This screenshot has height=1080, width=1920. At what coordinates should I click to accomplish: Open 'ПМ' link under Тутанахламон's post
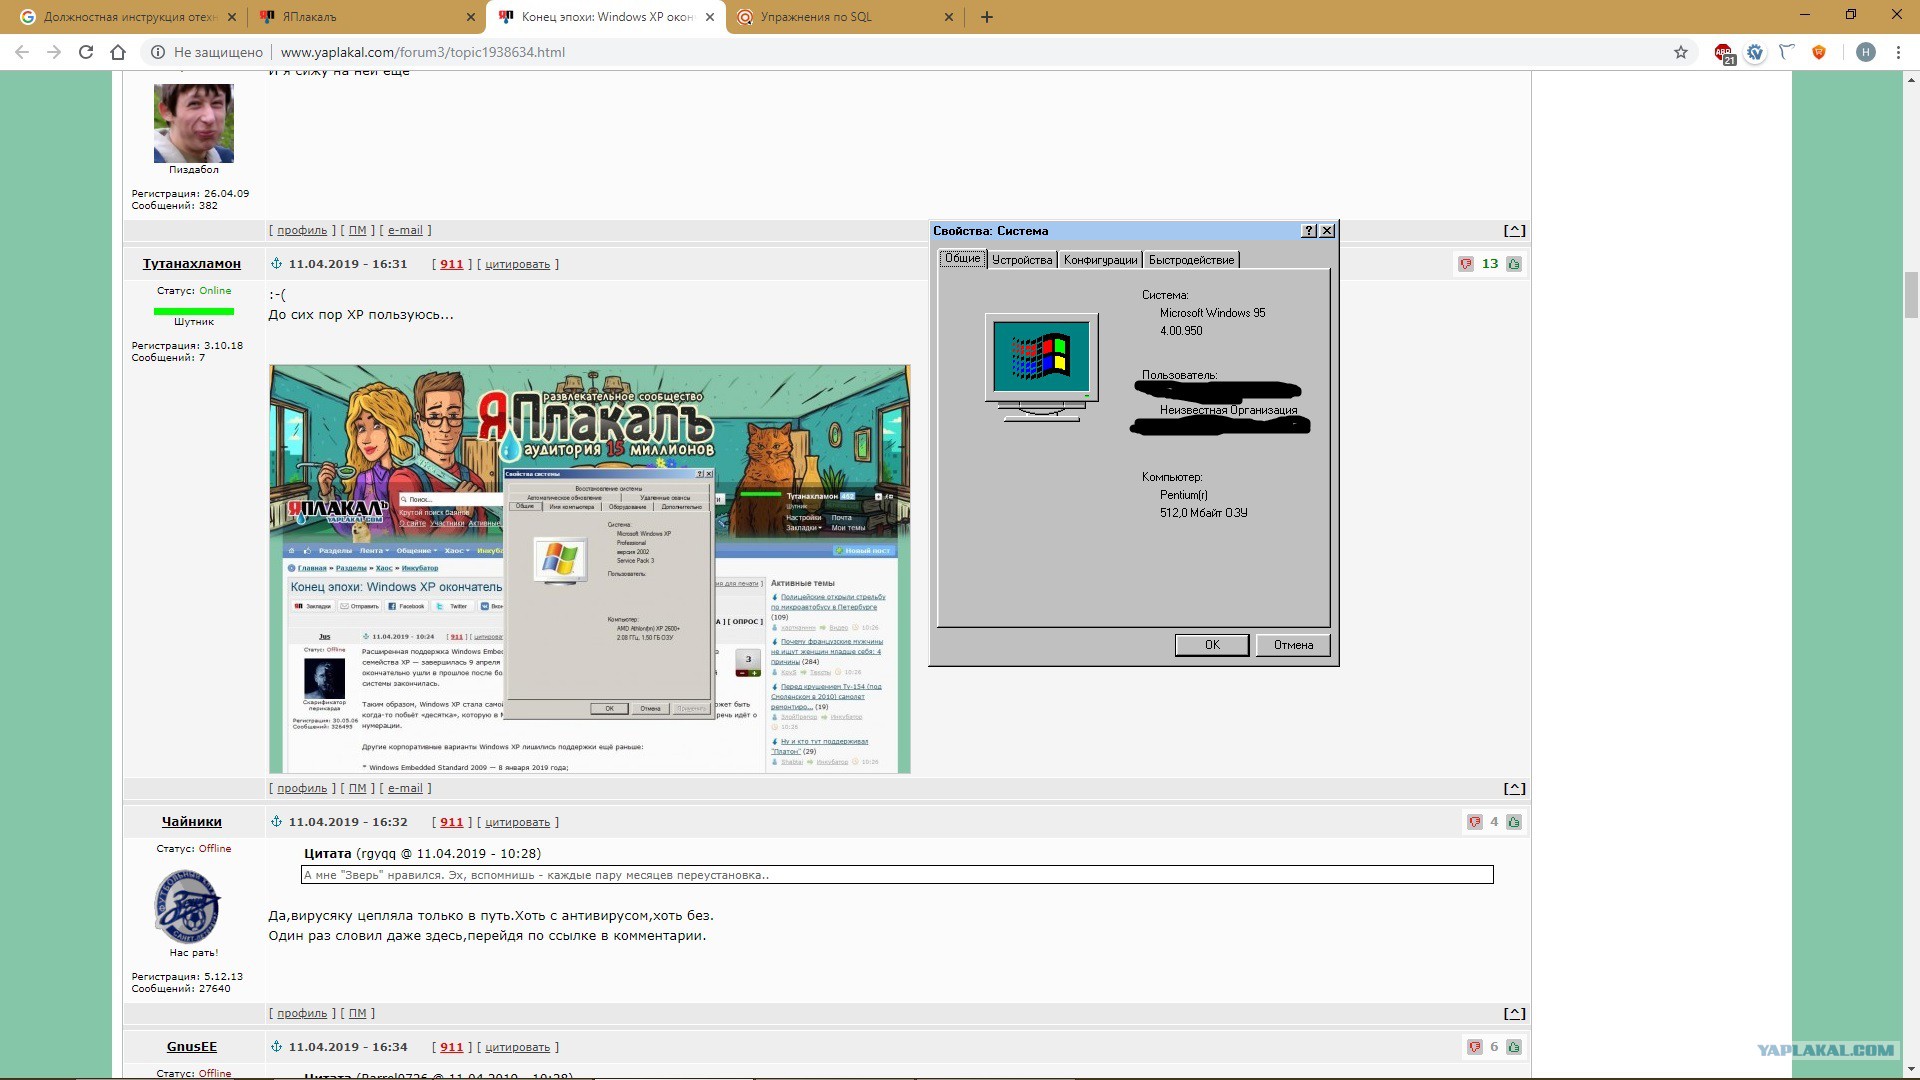(358, 788)
